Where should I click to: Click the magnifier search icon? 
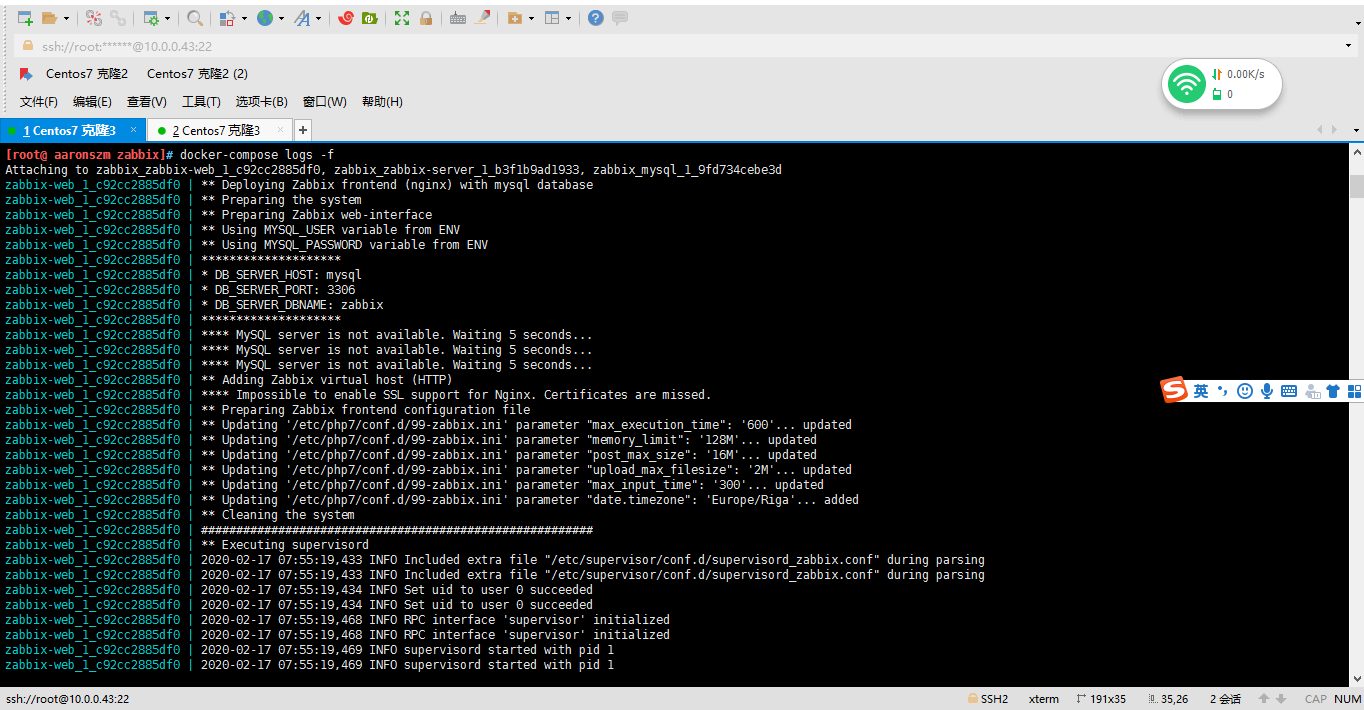point(195,18)
